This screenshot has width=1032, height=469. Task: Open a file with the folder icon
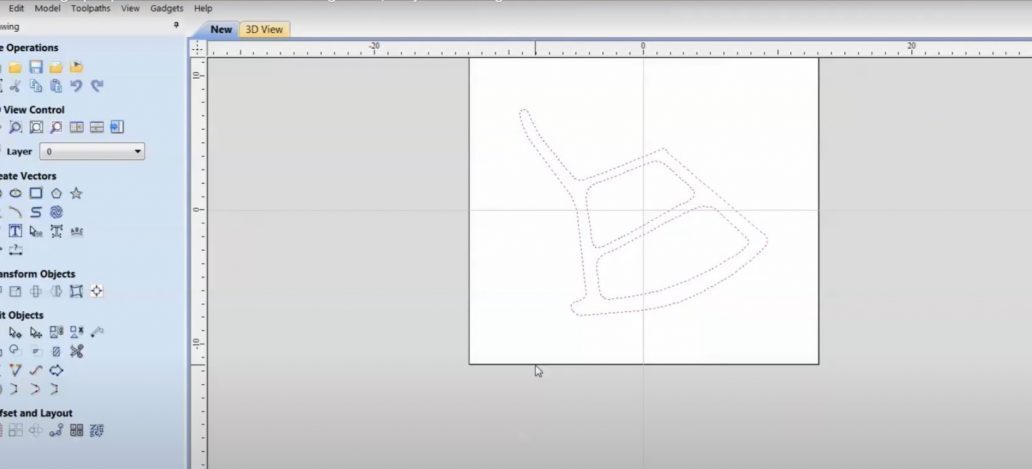pos(15,67)
